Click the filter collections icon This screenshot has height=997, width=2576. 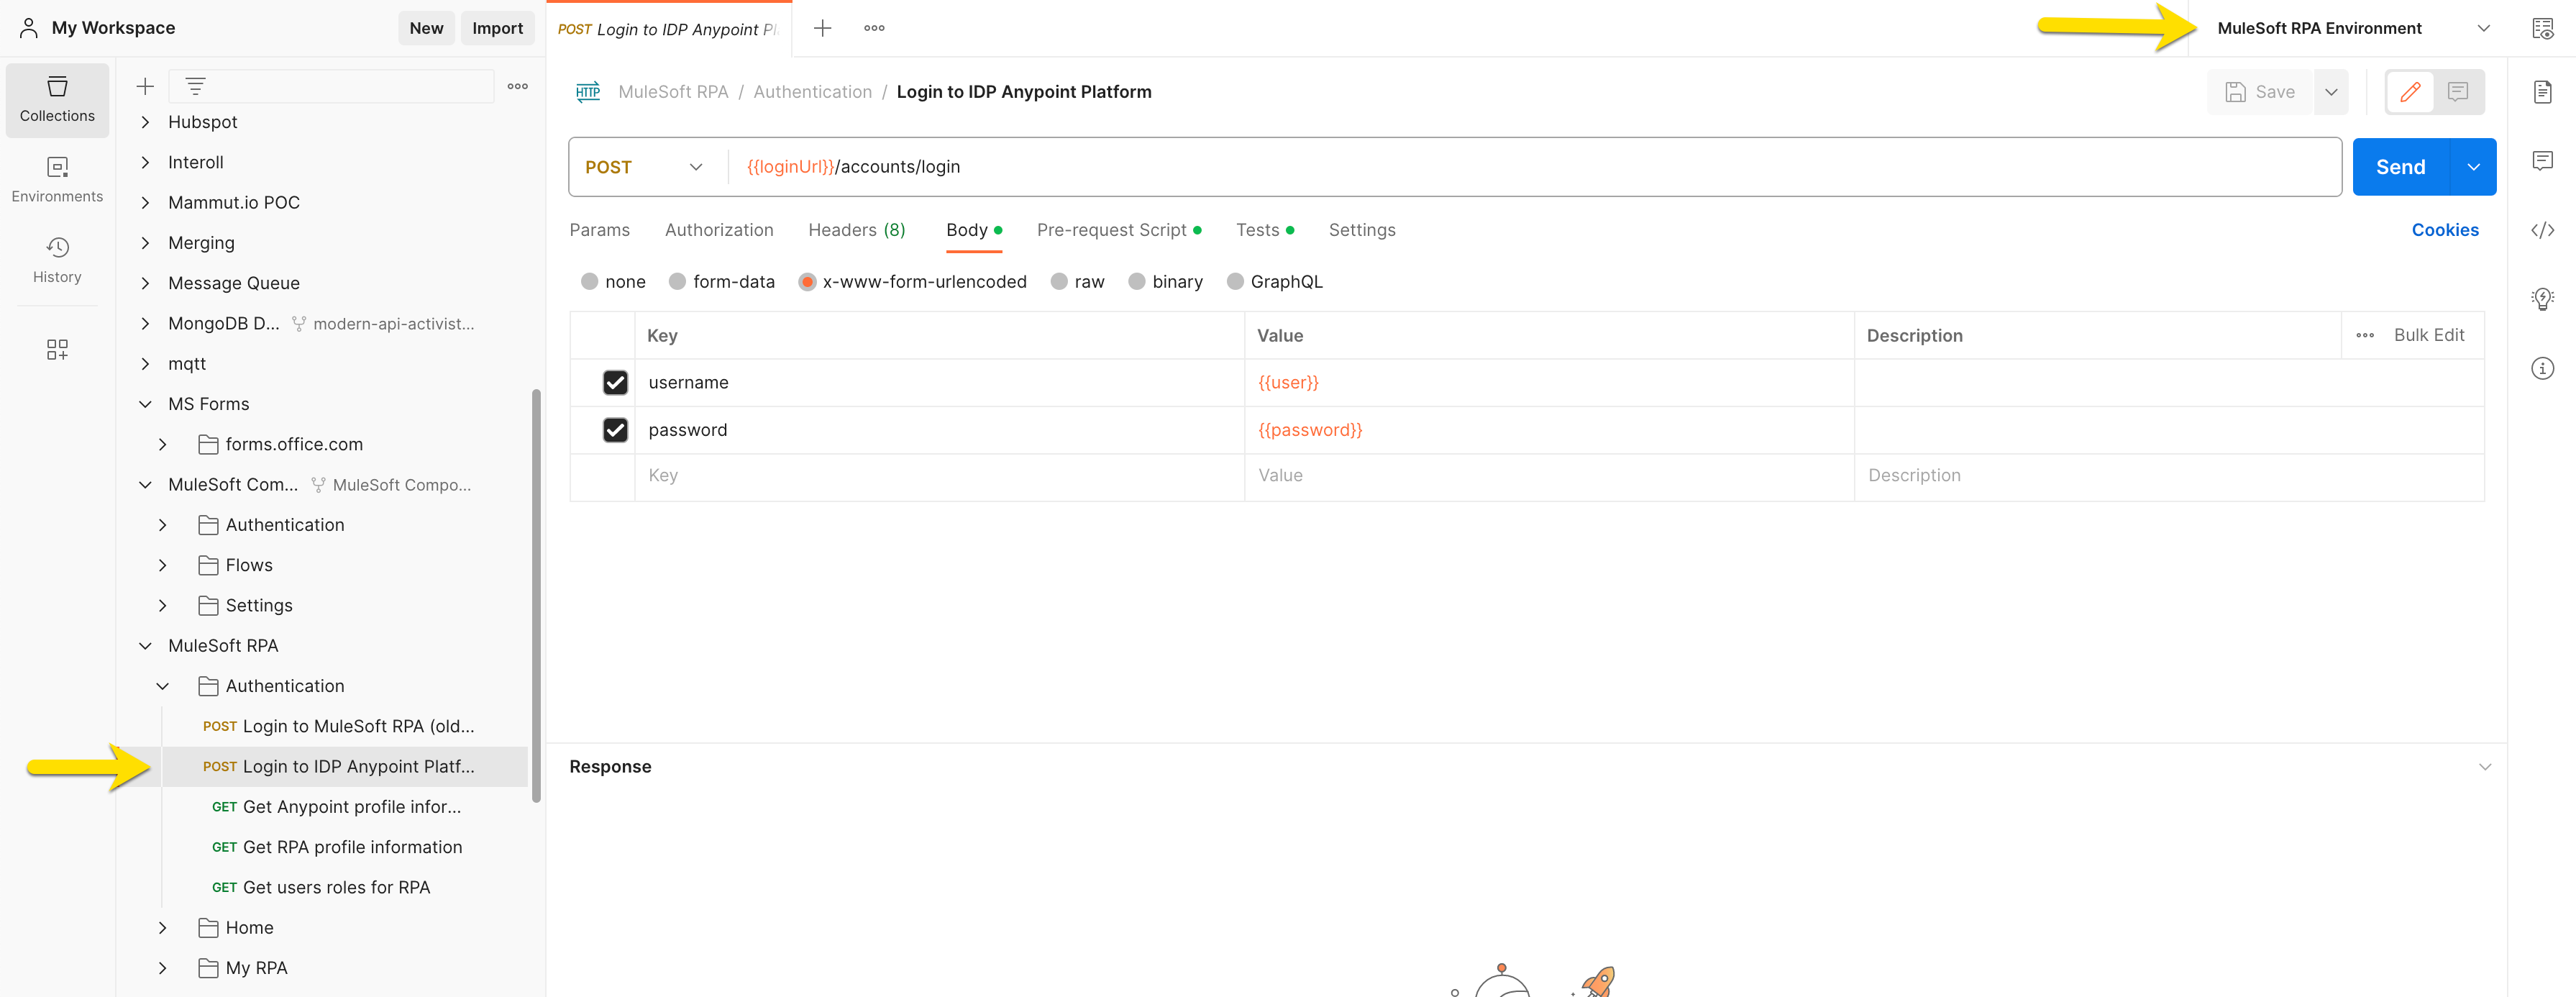[196, 86]
